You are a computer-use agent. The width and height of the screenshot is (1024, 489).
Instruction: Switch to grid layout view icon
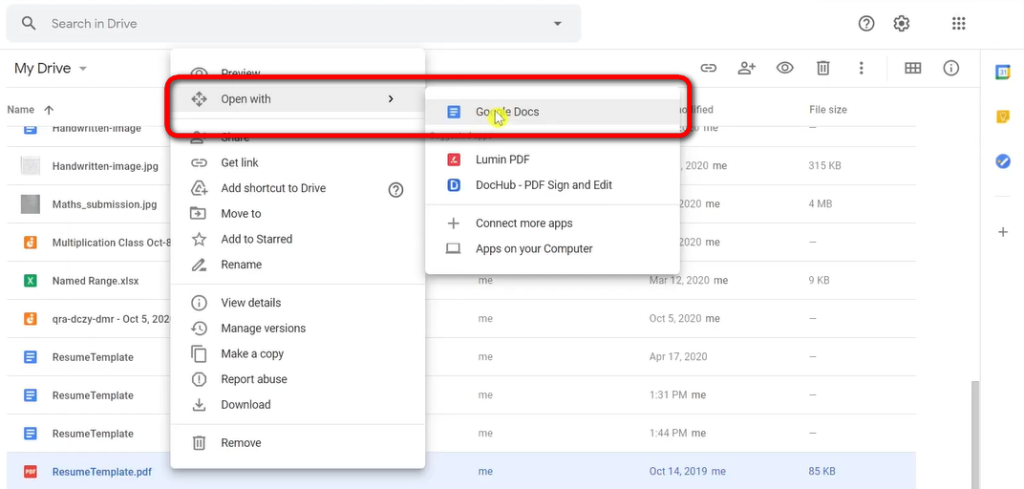(x=912, y=68)
